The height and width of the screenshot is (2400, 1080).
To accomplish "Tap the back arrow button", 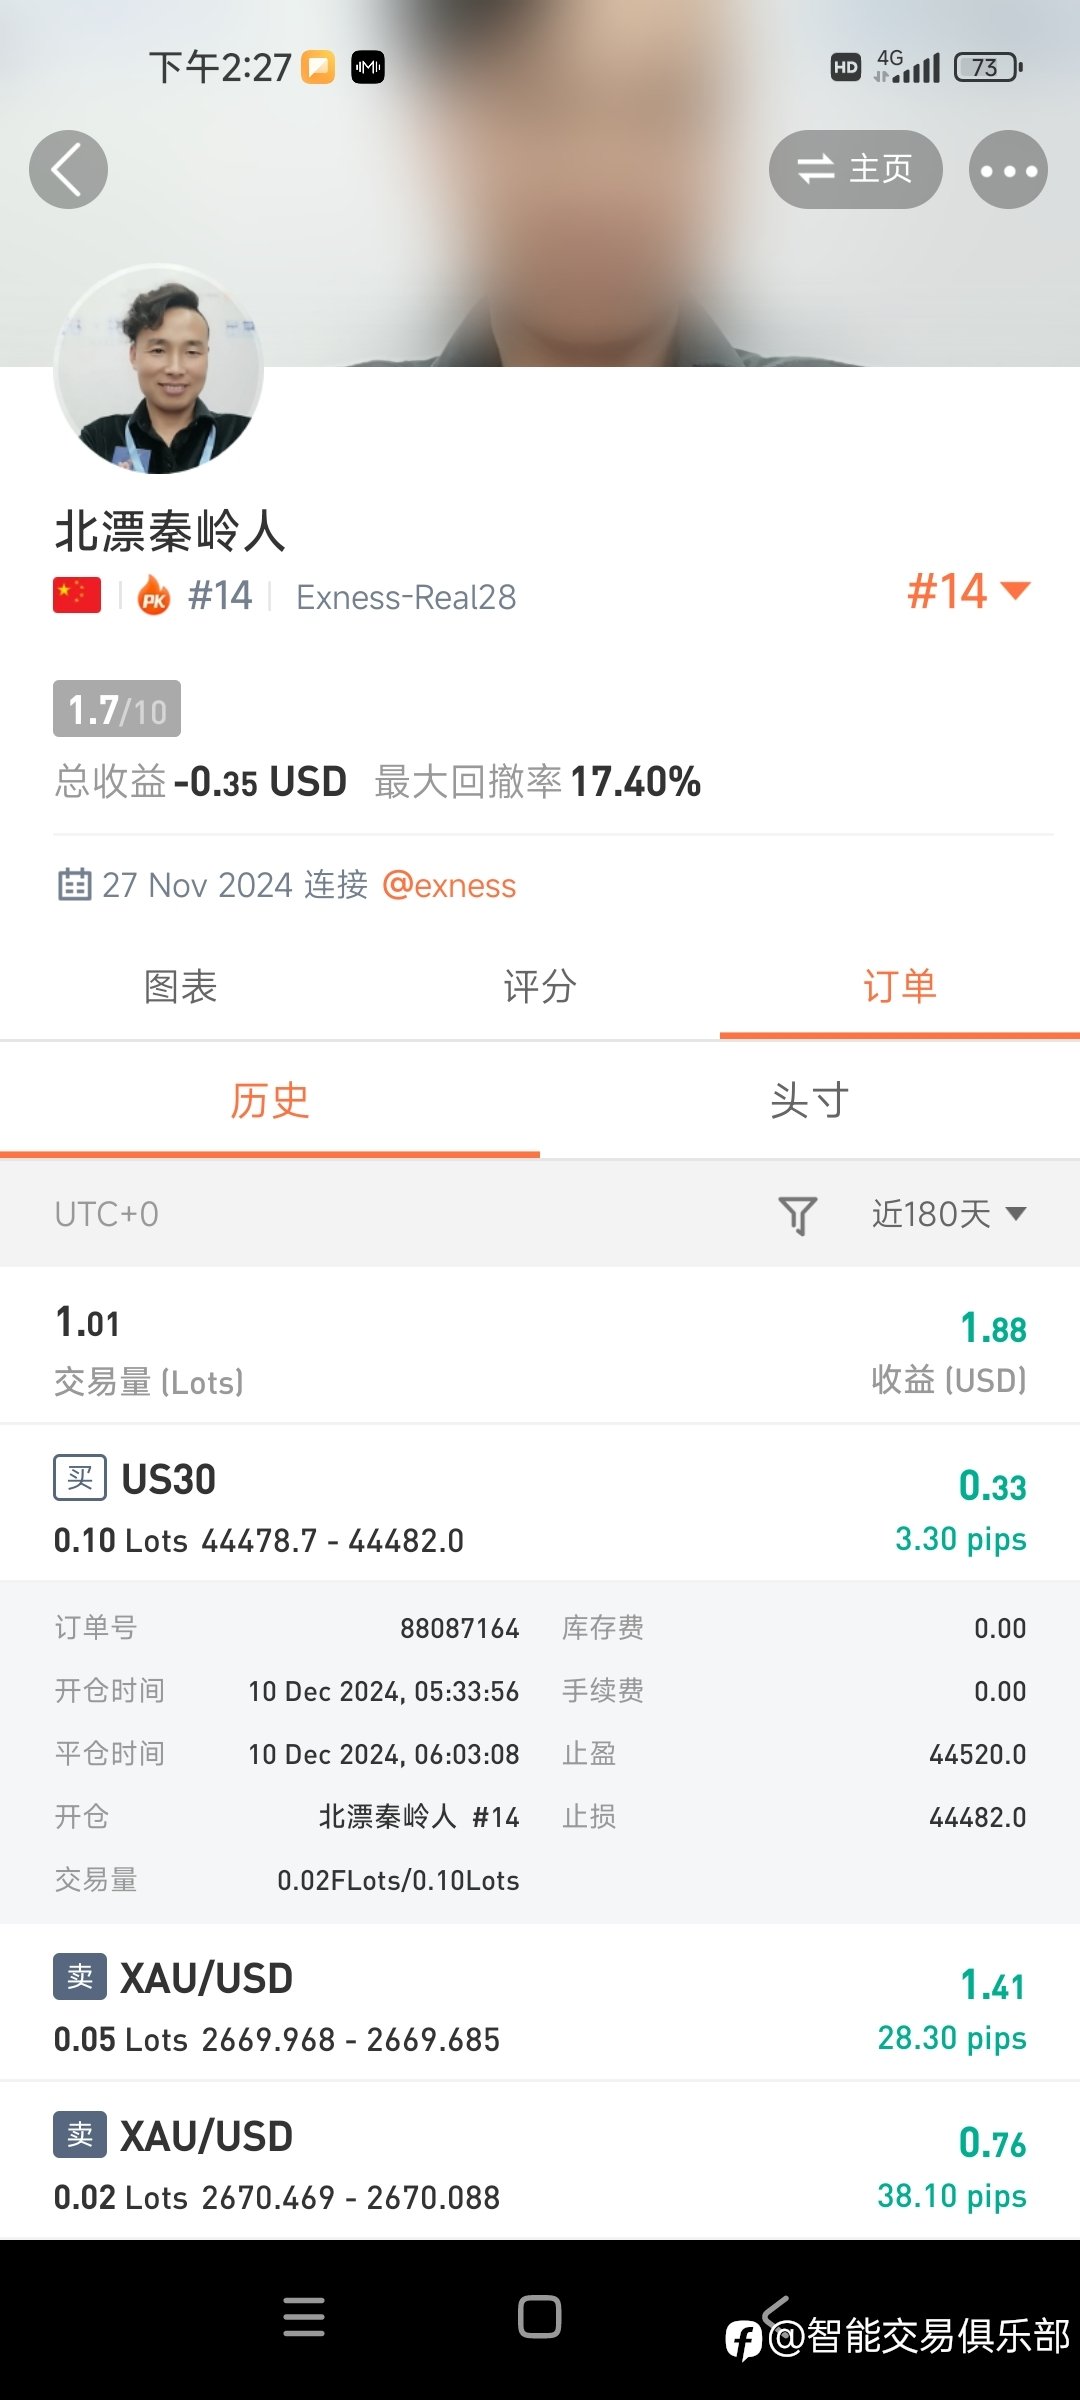I will pos(68,170).
